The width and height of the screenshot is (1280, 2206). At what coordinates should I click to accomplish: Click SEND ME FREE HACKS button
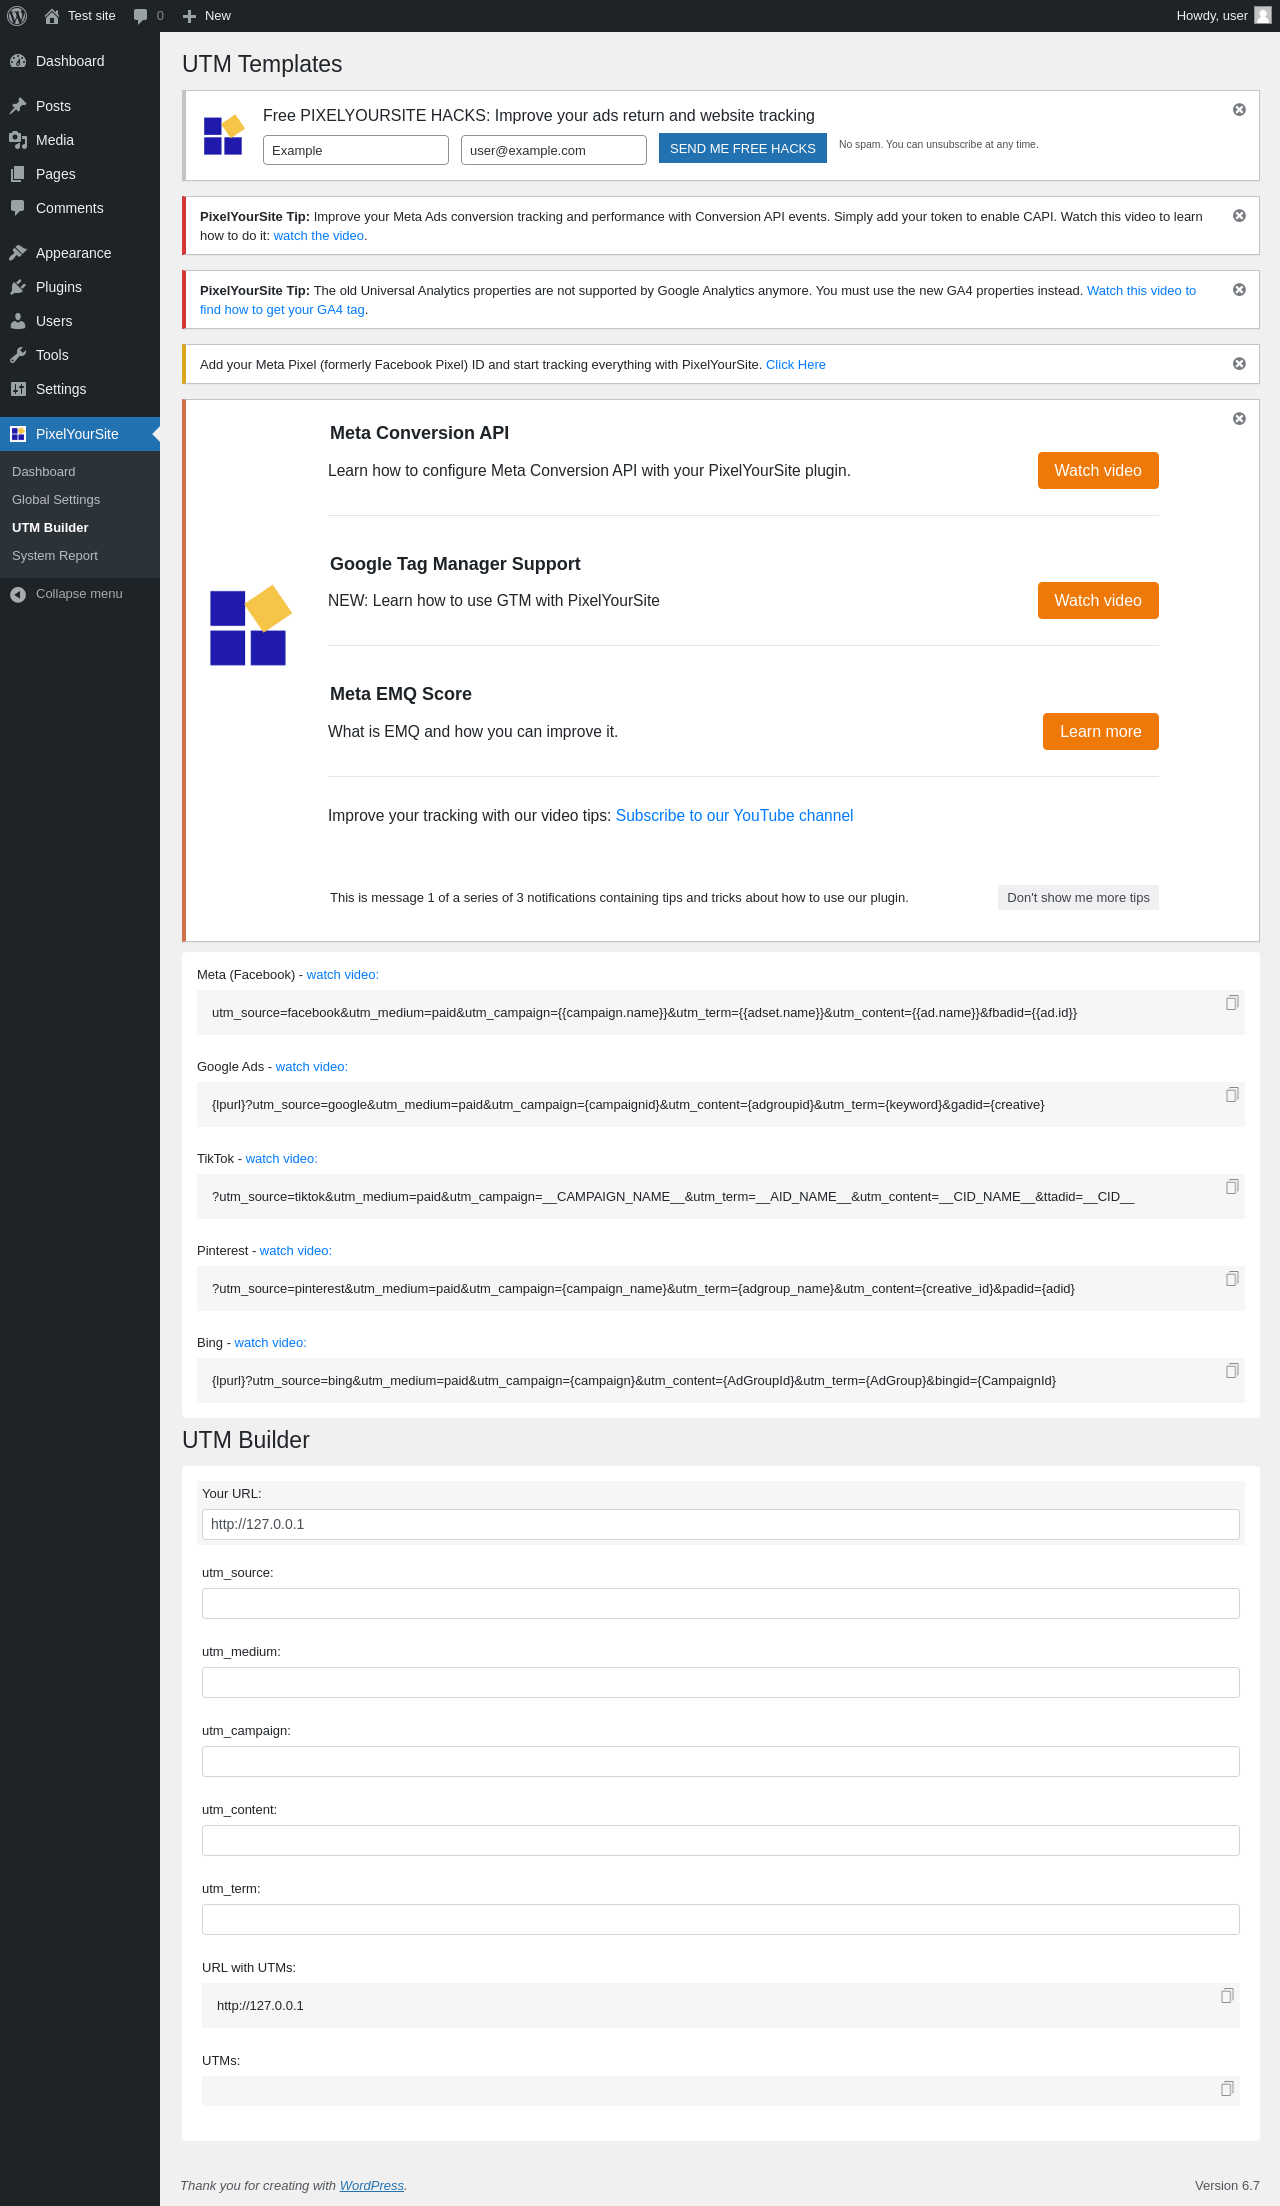[743, 148]
